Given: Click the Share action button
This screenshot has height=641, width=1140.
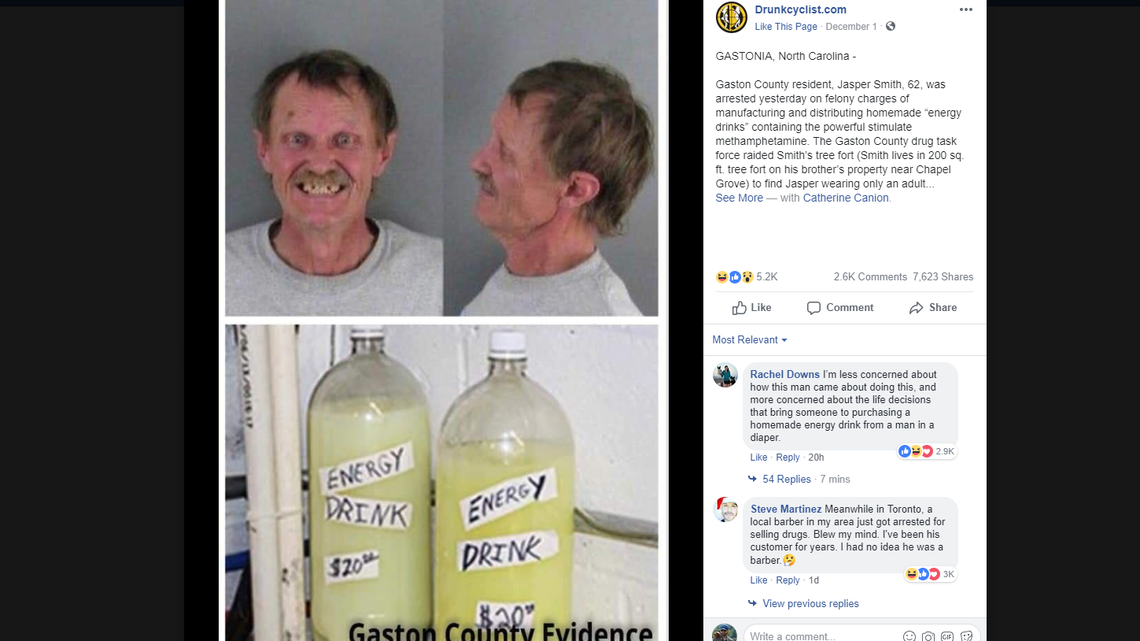Looking at the screenshot, I should coord(933,307).
